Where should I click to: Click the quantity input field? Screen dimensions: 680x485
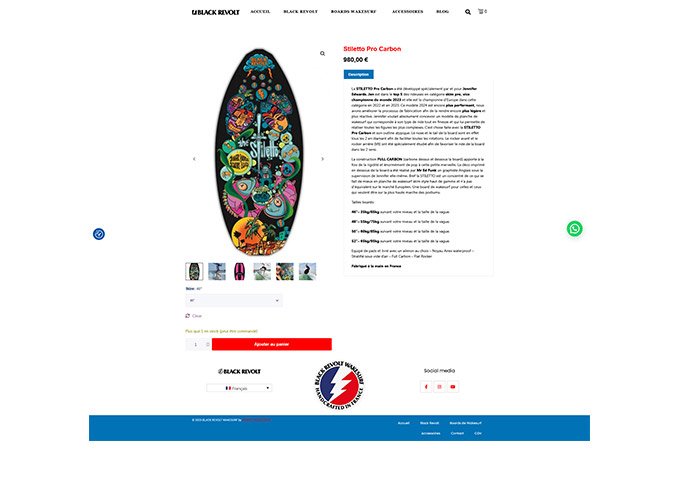click(x=196, y=344)
